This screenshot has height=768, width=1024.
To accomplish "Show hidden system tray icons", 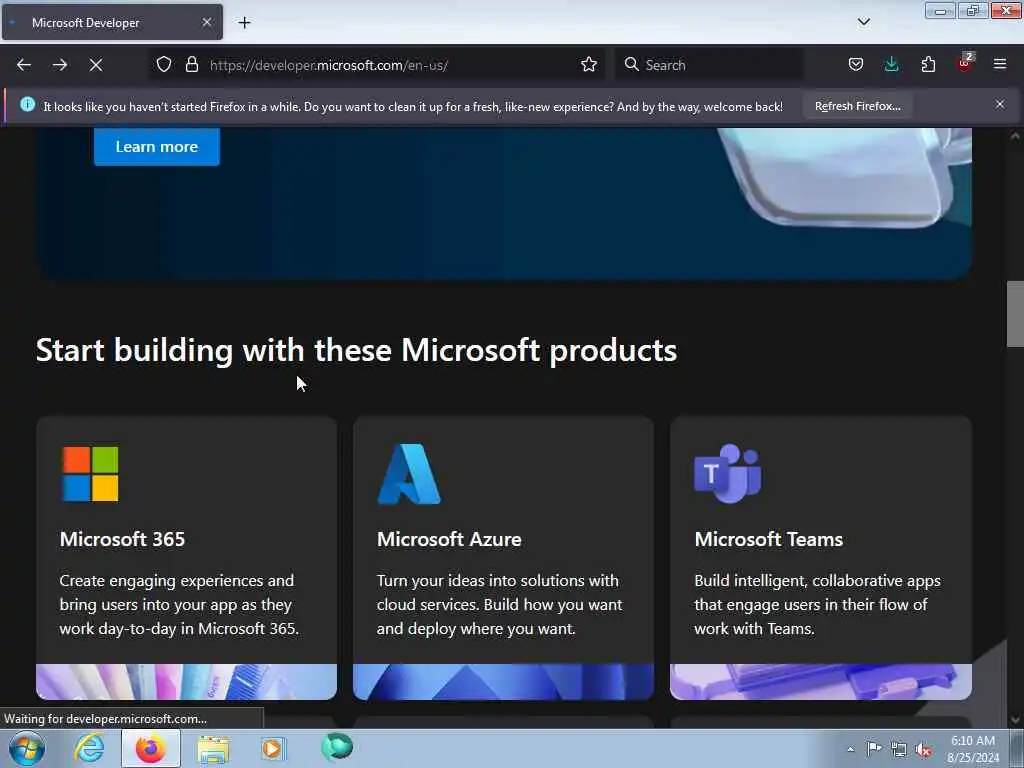I will [850, 749].
